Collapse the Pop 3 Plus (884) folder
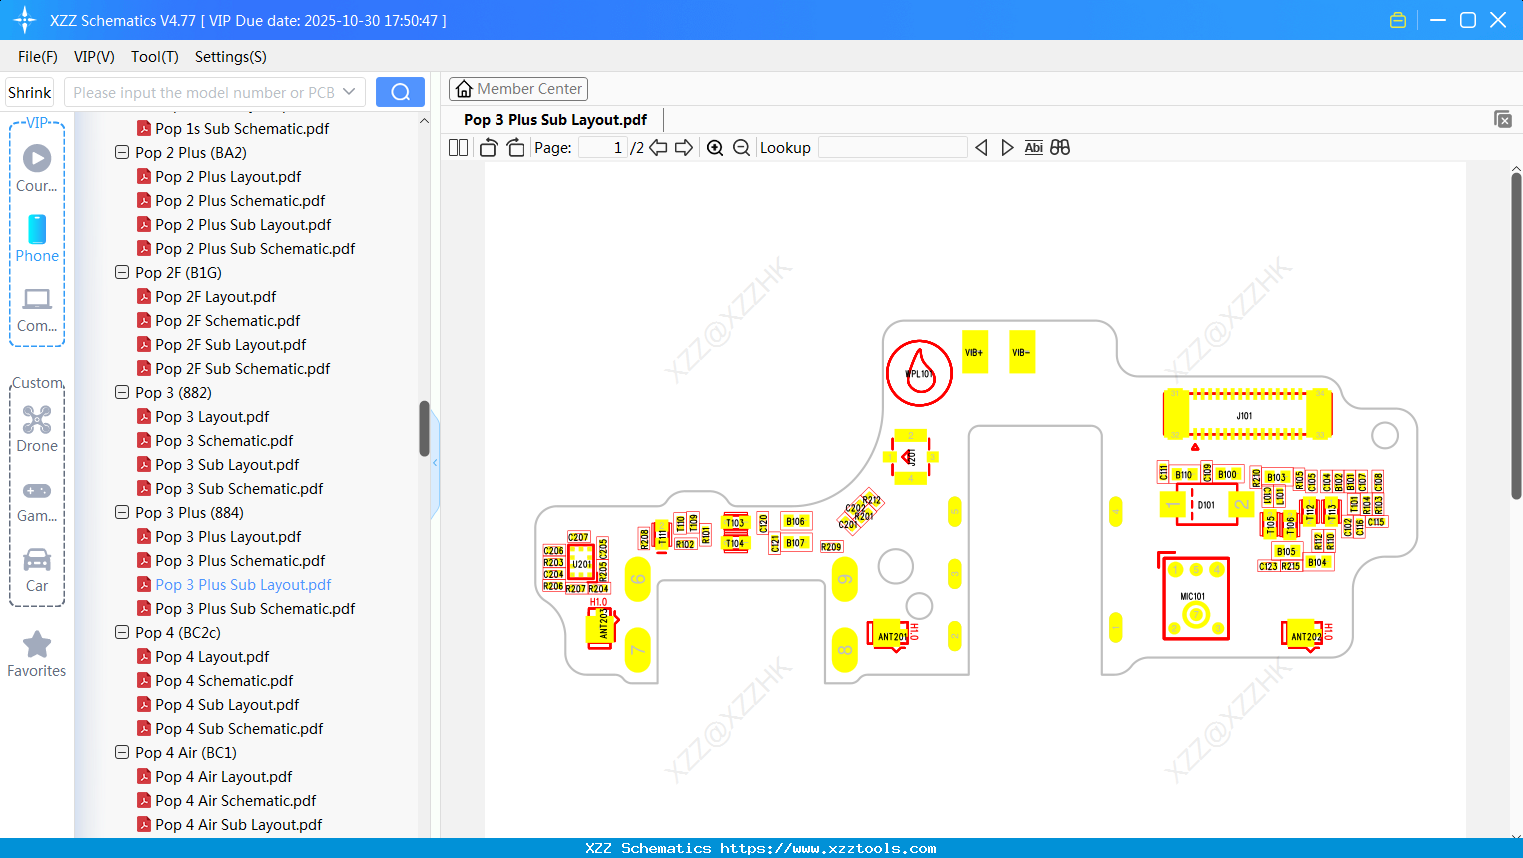This screenshot has height=858, width=1523. (x=122, y=512)
